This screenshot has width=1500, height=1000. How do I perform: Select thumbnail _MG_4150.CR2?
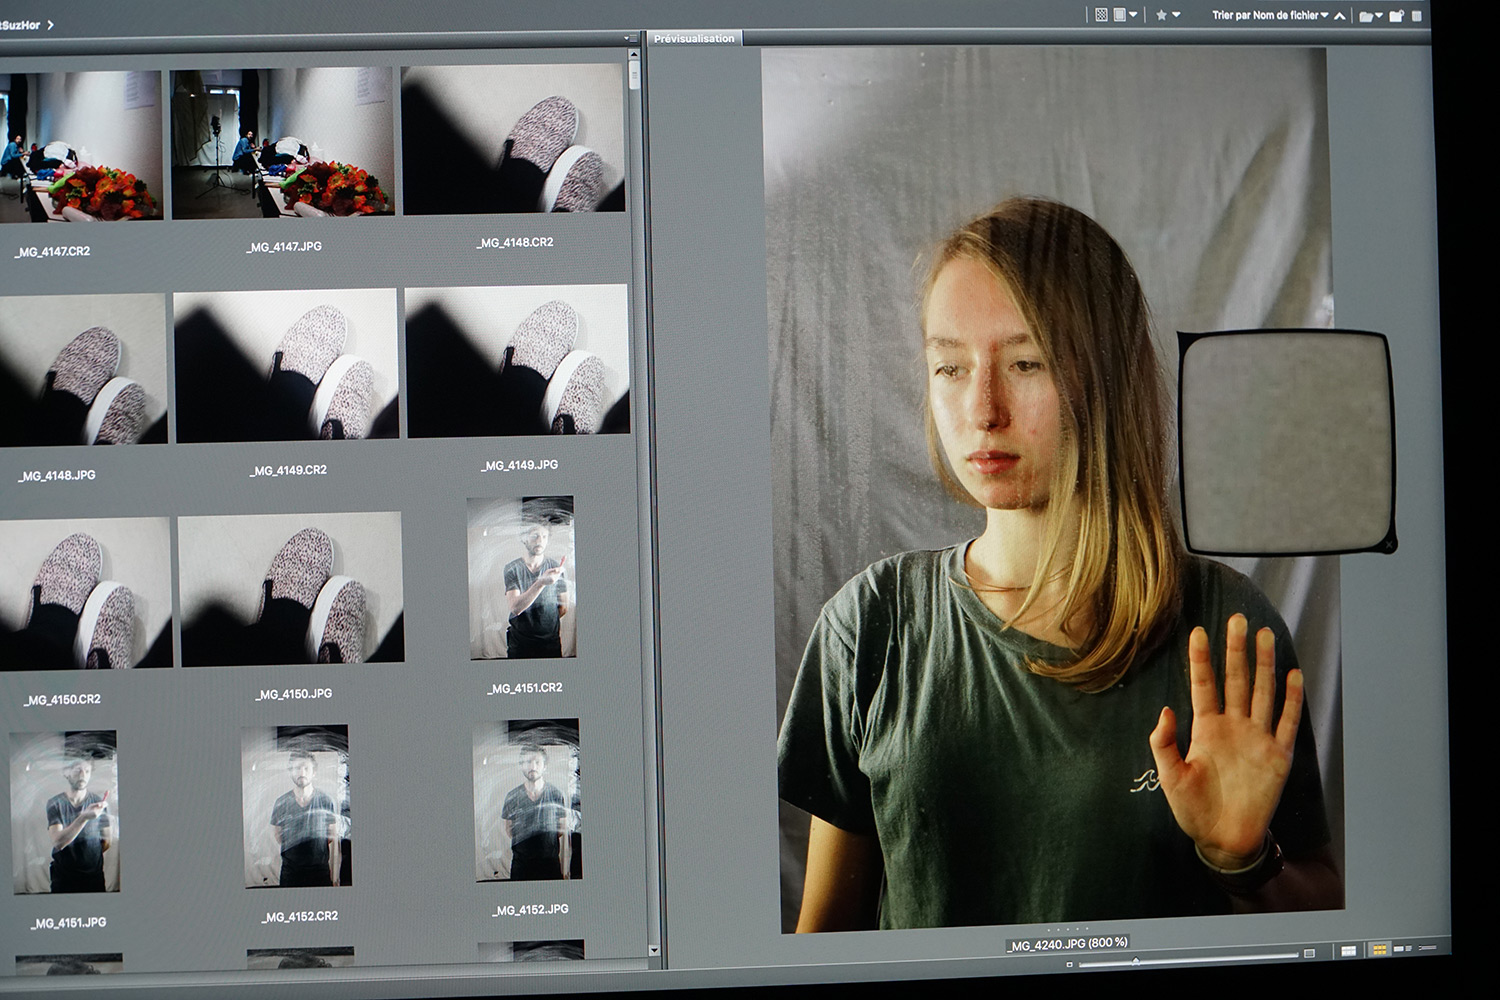85,594
